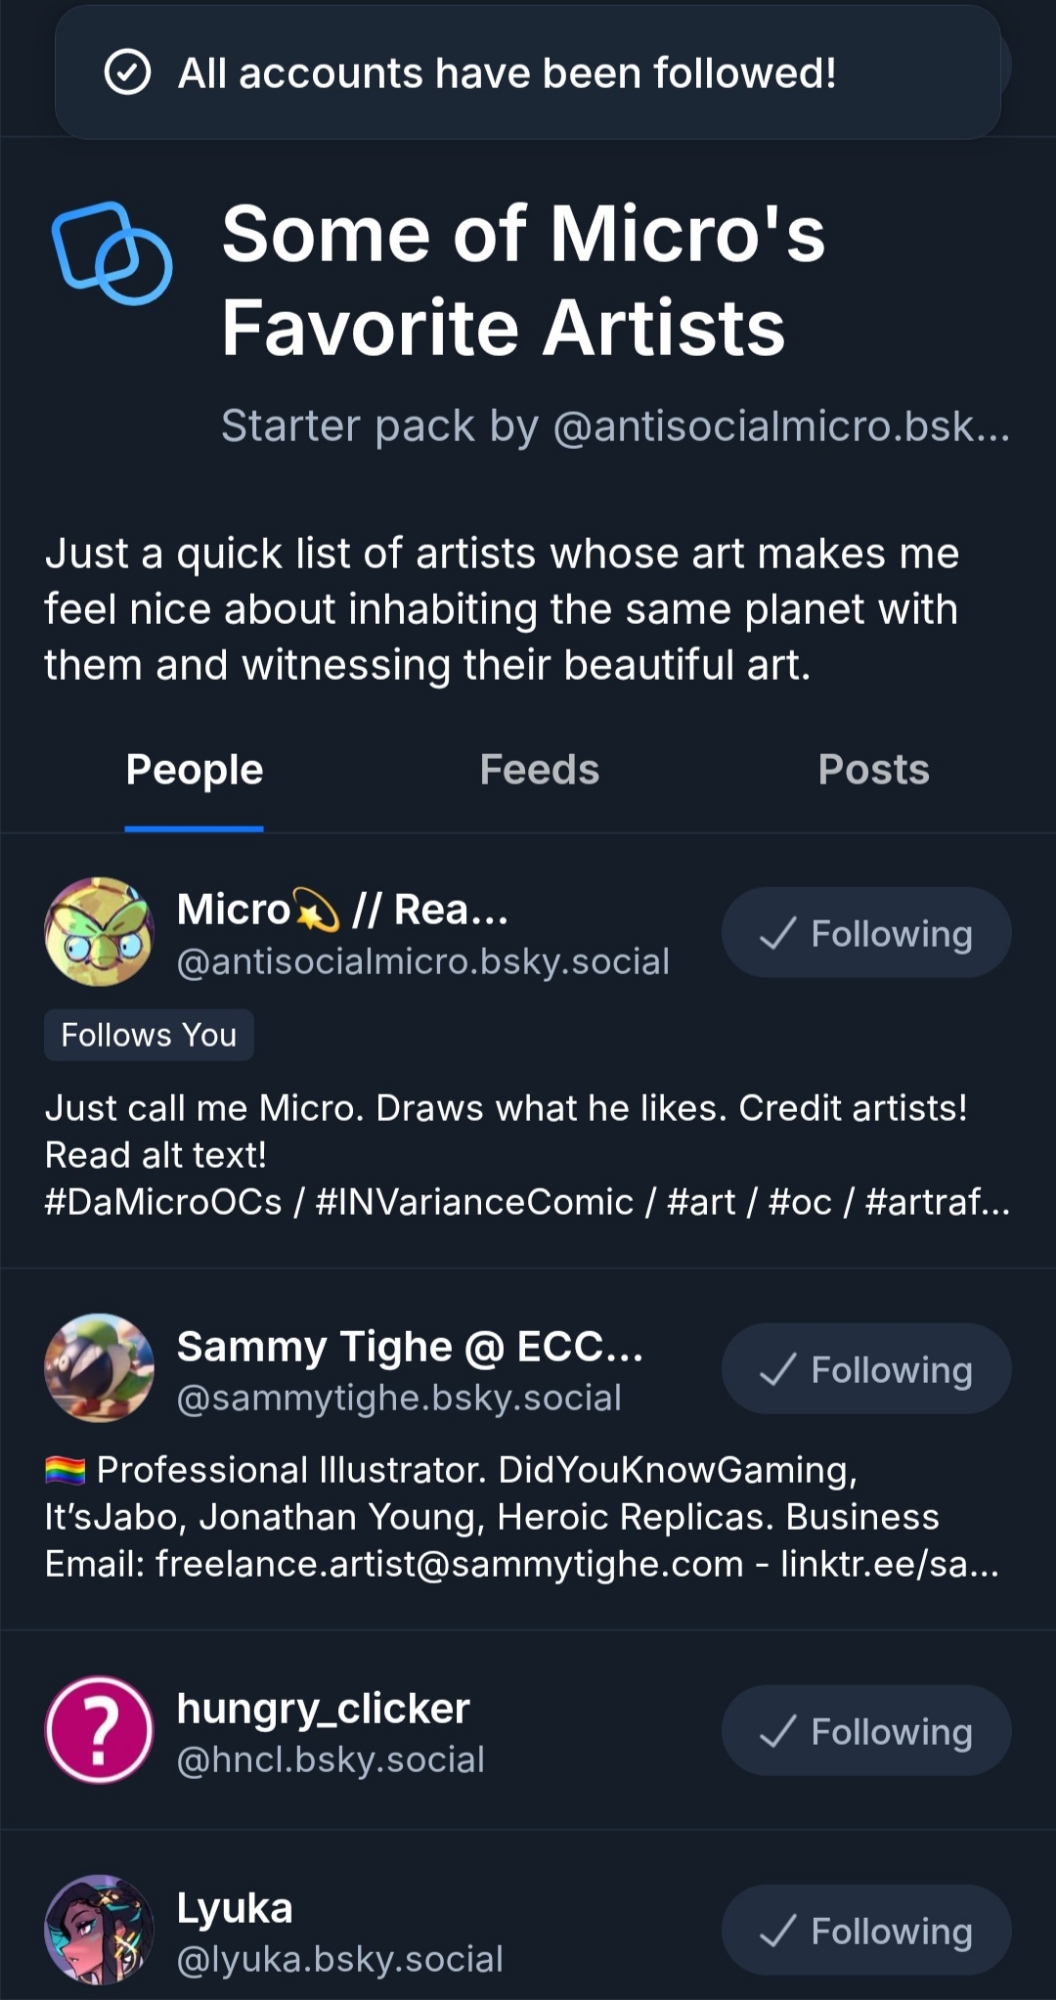Unfollow Micro with the Following button

pos(866,933)
